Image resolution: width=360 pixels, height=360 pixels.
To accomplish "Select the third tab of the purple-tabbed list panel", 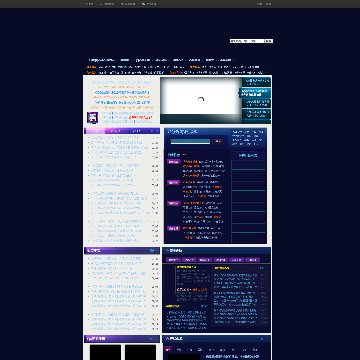I will coord(136,131).
